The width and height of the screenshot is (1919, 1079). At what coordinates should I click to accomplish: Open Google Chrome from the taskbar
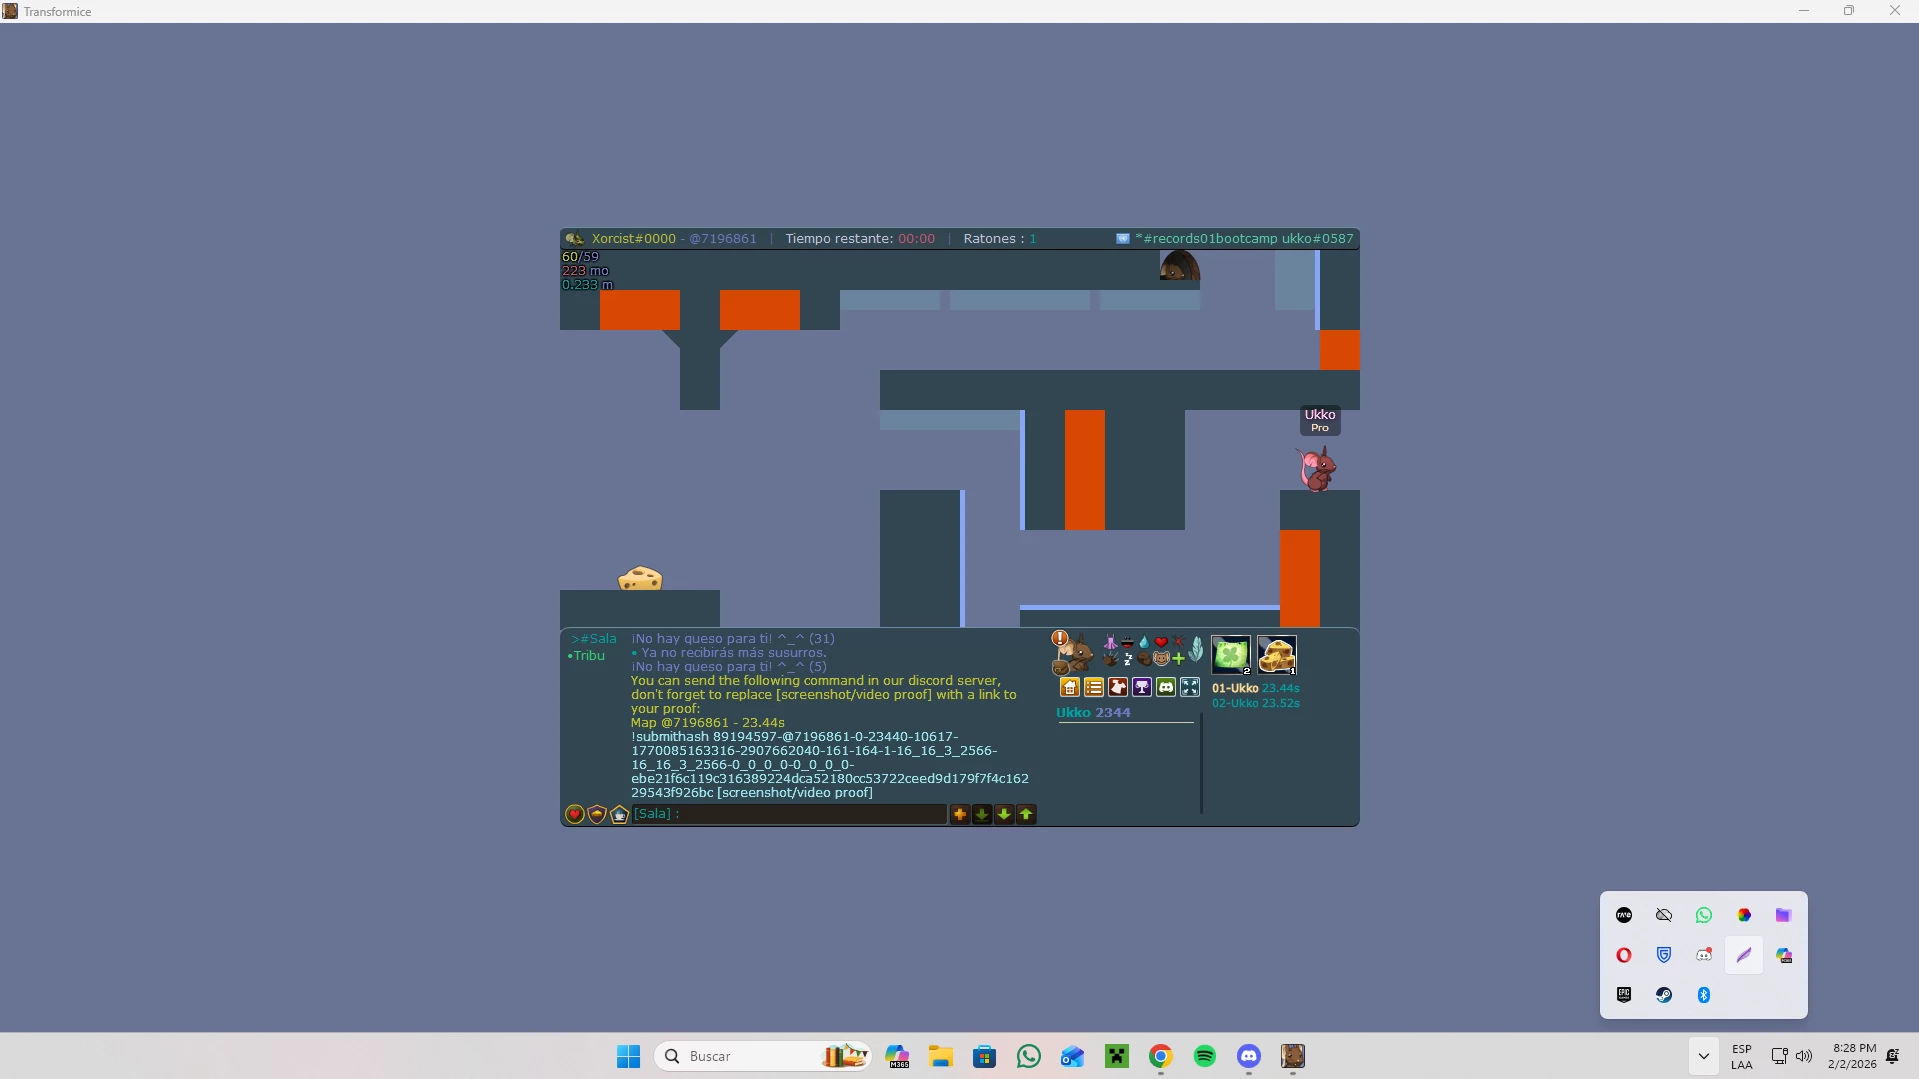coord(1161,1056)
